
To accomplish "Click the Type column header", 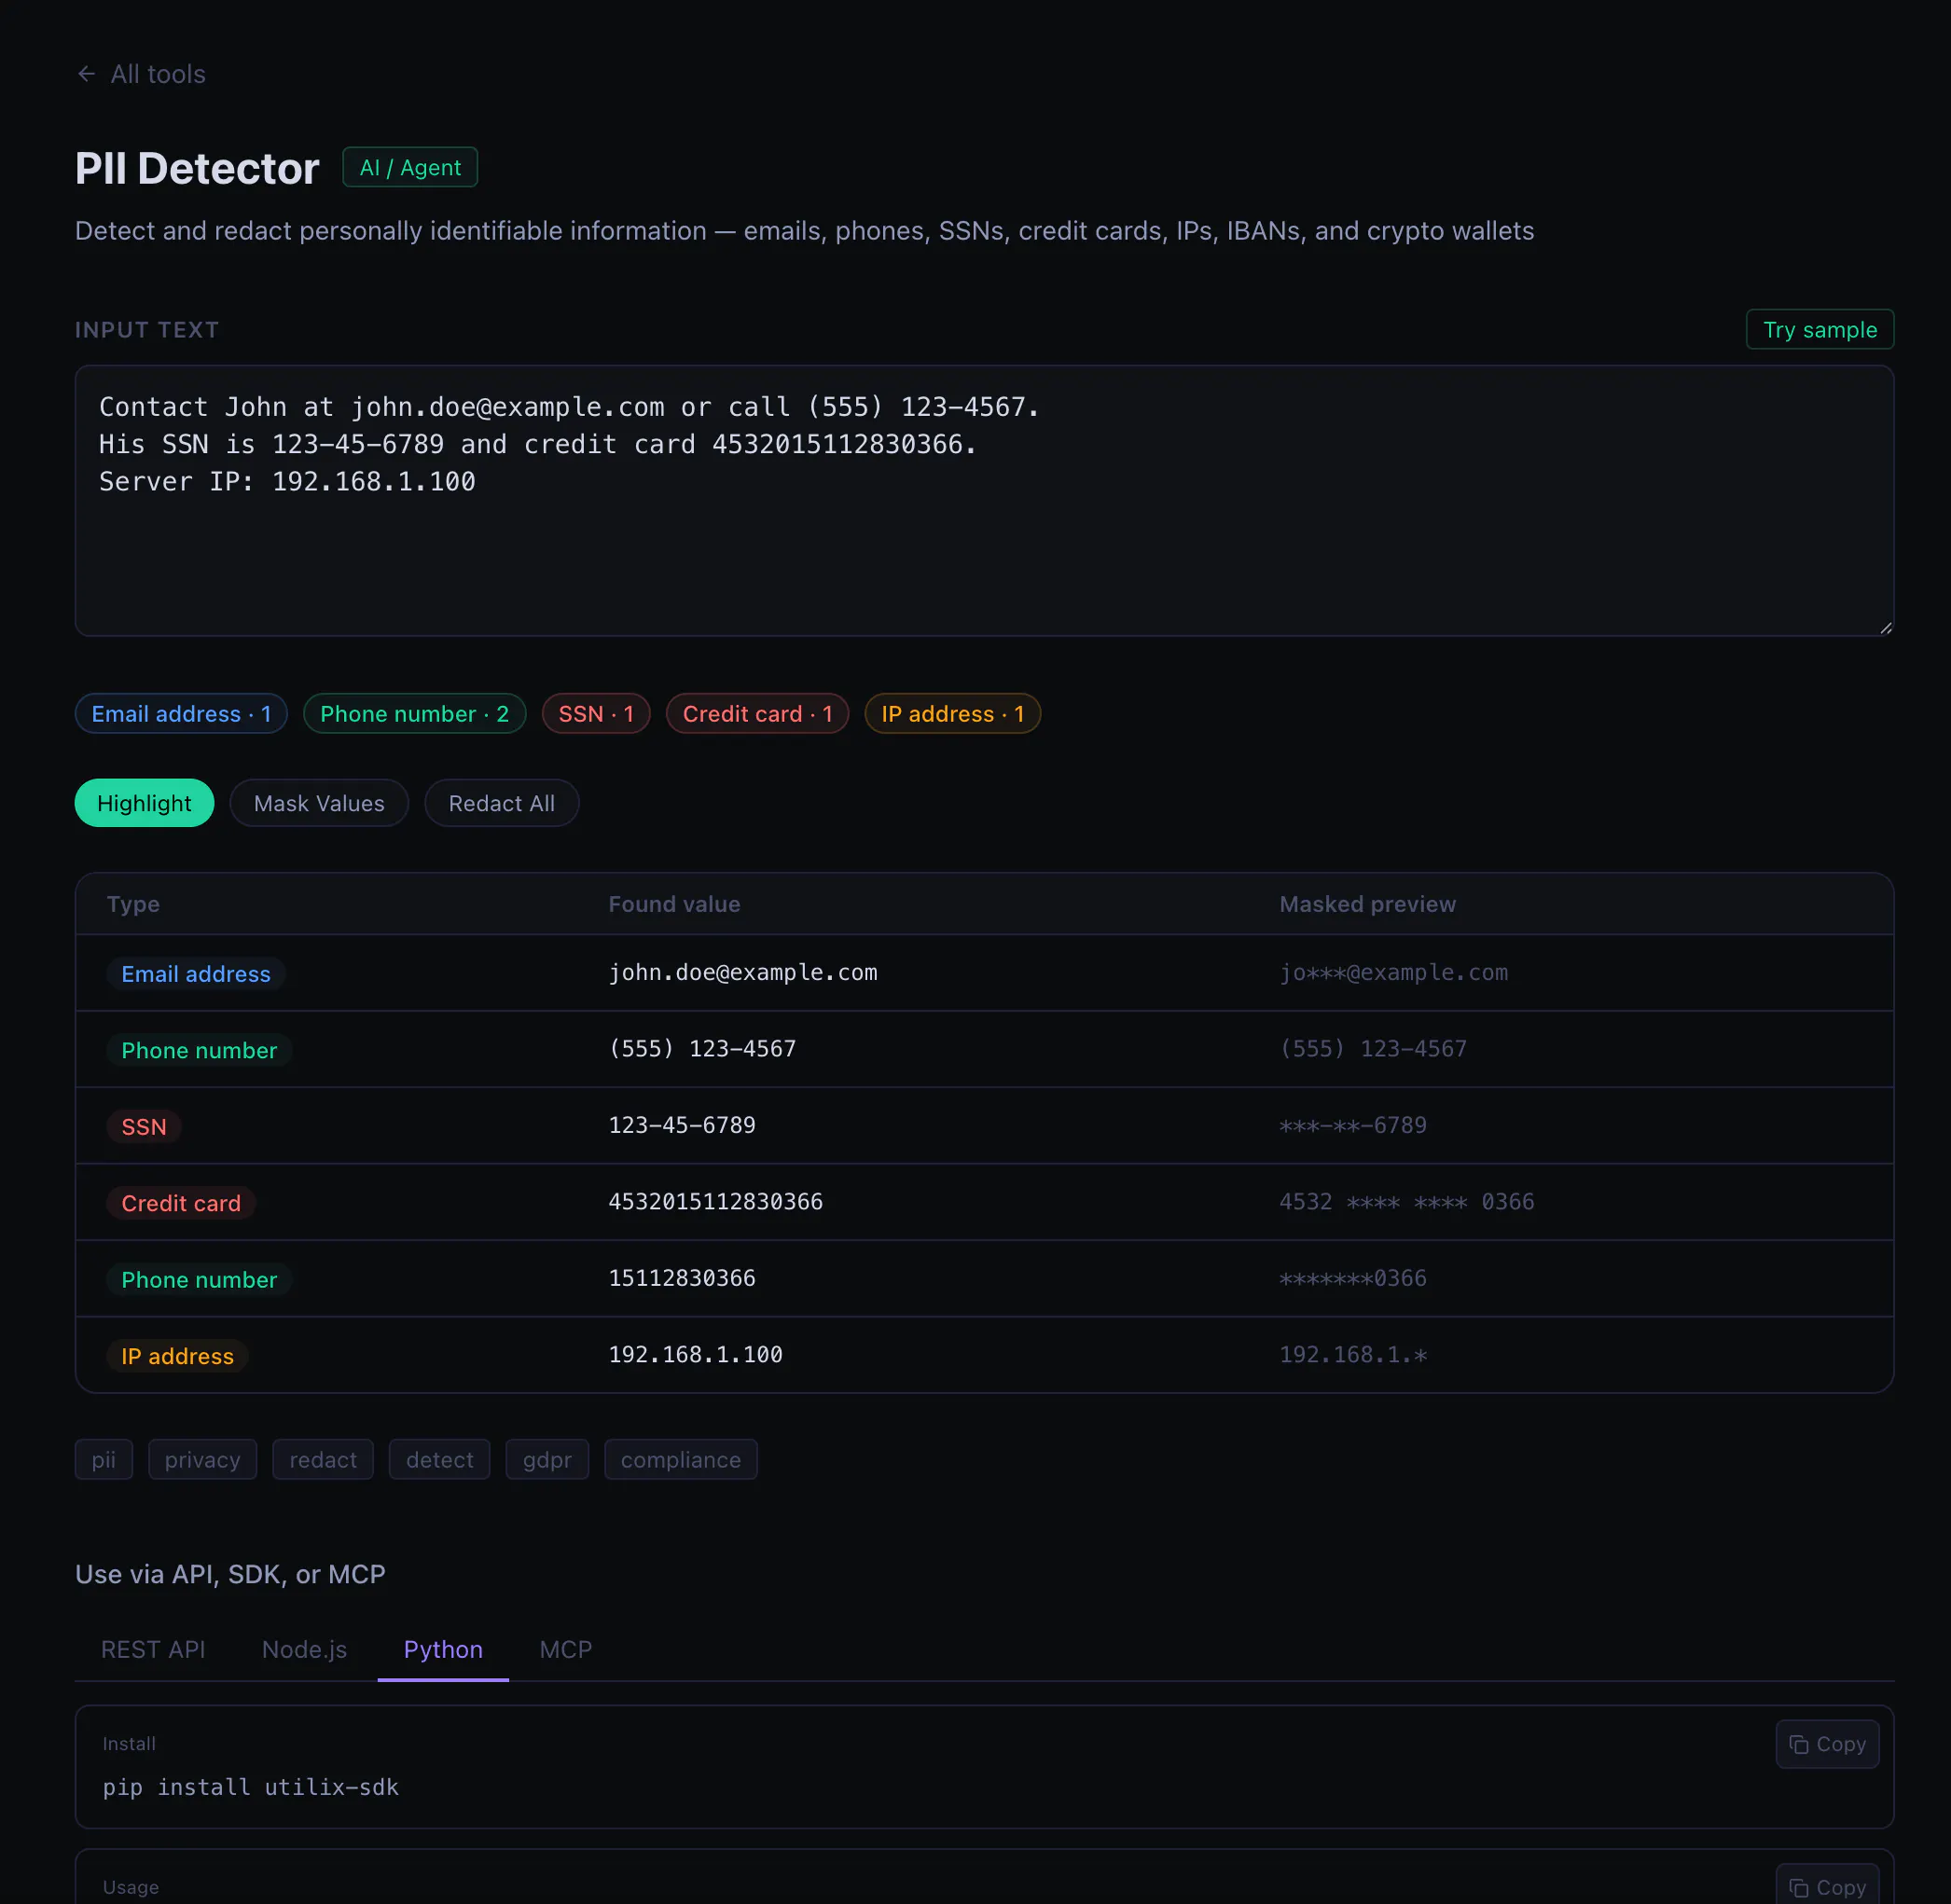I will pos(133,904).
